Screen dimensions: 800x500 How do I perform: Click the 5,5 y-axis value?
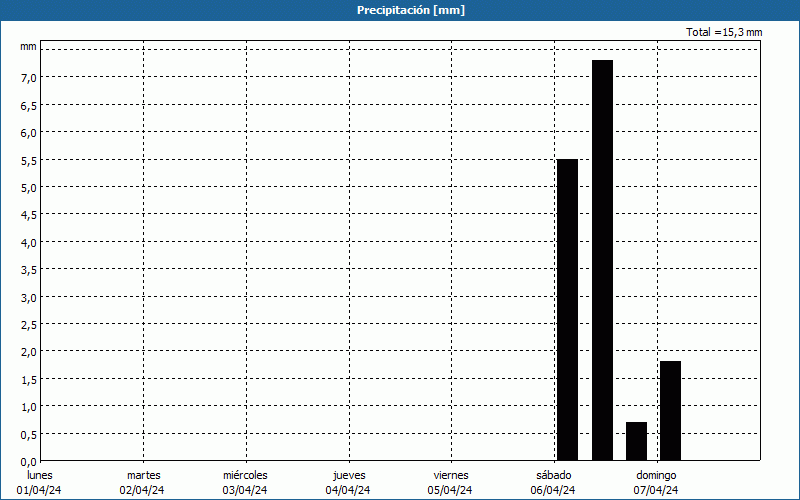[29, 160]
